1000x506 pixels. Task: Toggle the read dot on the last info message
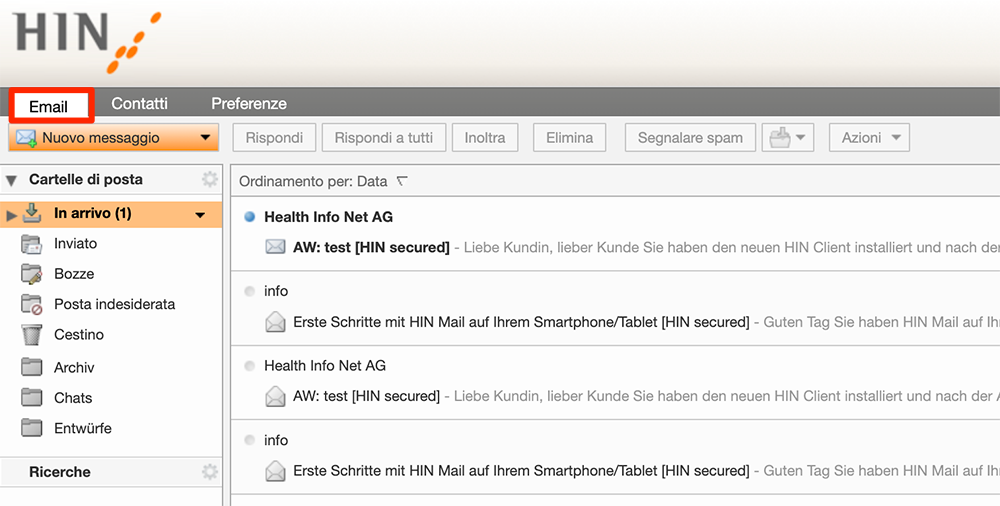(x=249, y=440)
